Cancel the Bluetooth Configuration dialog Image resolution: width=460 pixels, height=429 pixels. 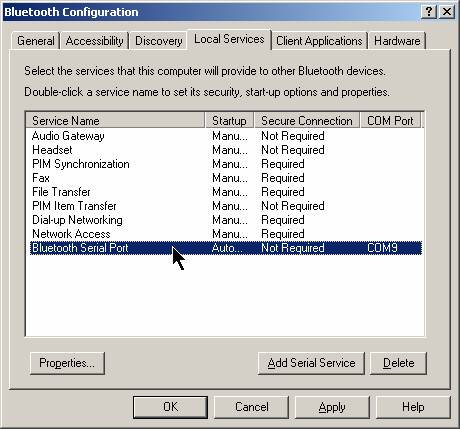tap(252, 407)
